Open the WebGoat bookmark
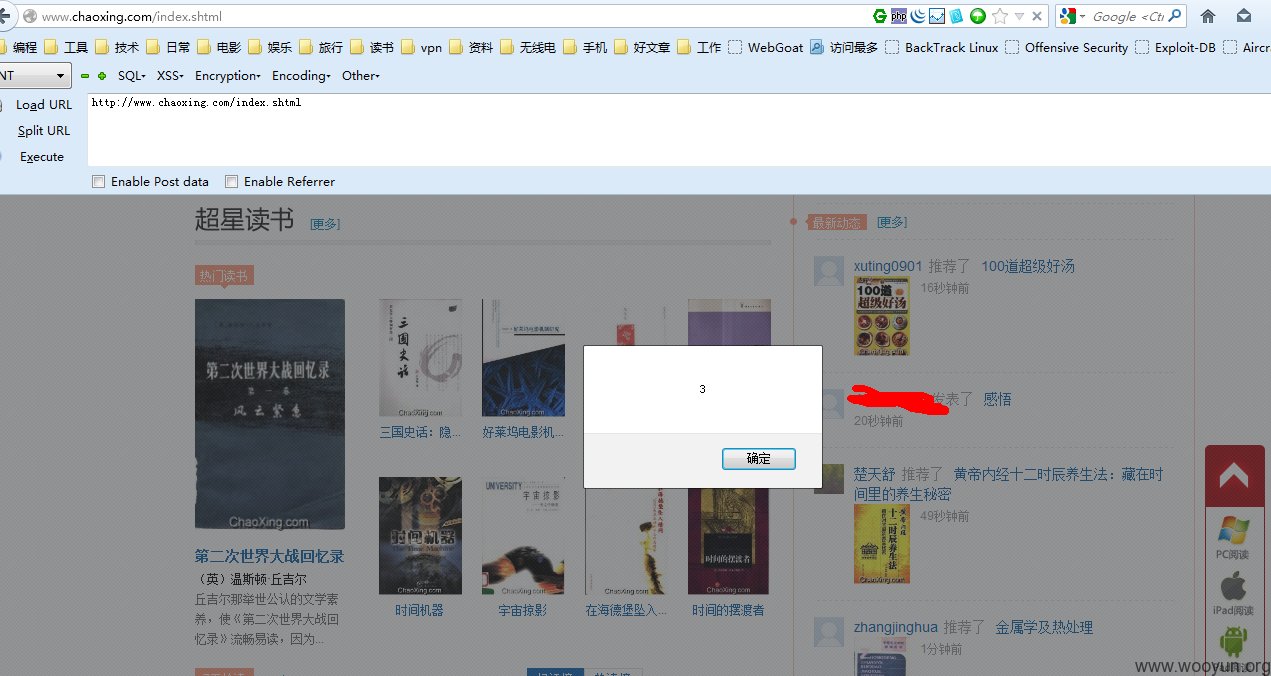Viewport: 1271px width, 676px height. 765,47
